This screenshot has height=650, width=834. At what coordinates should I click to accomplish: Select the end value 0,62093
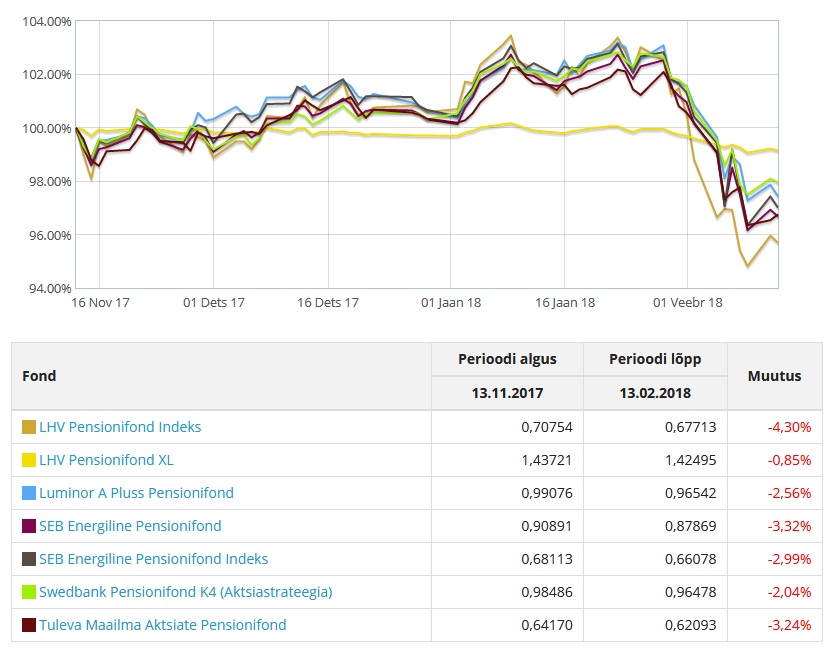(x=690, y=625)
